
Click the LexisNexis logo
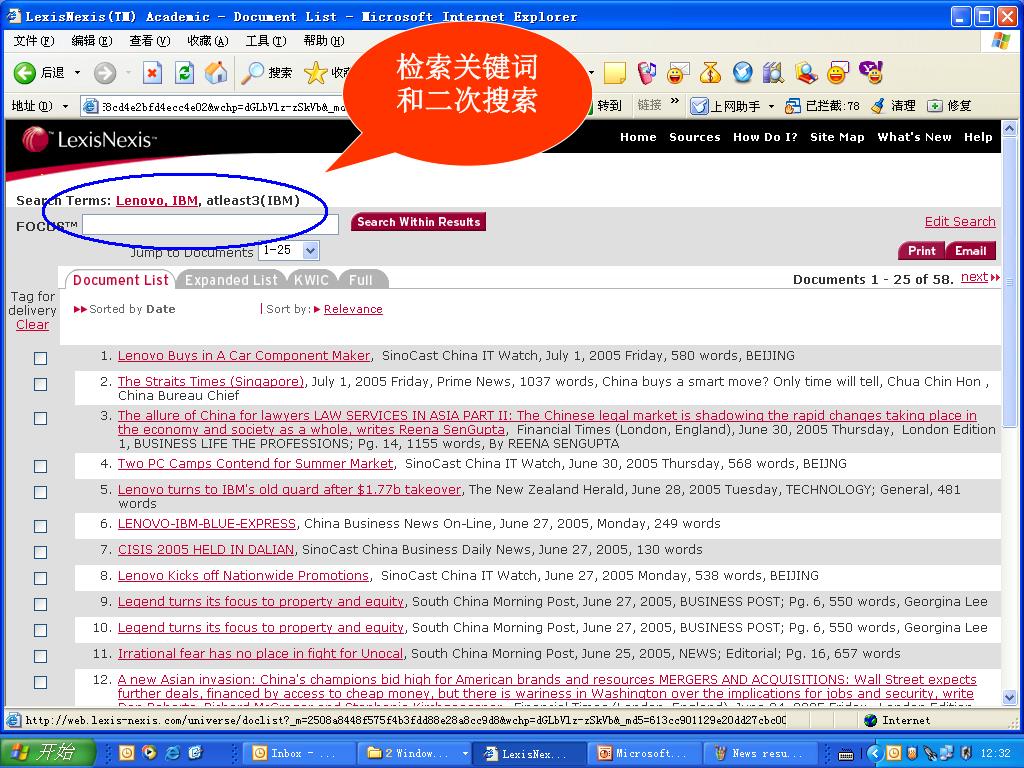(89, 139)
